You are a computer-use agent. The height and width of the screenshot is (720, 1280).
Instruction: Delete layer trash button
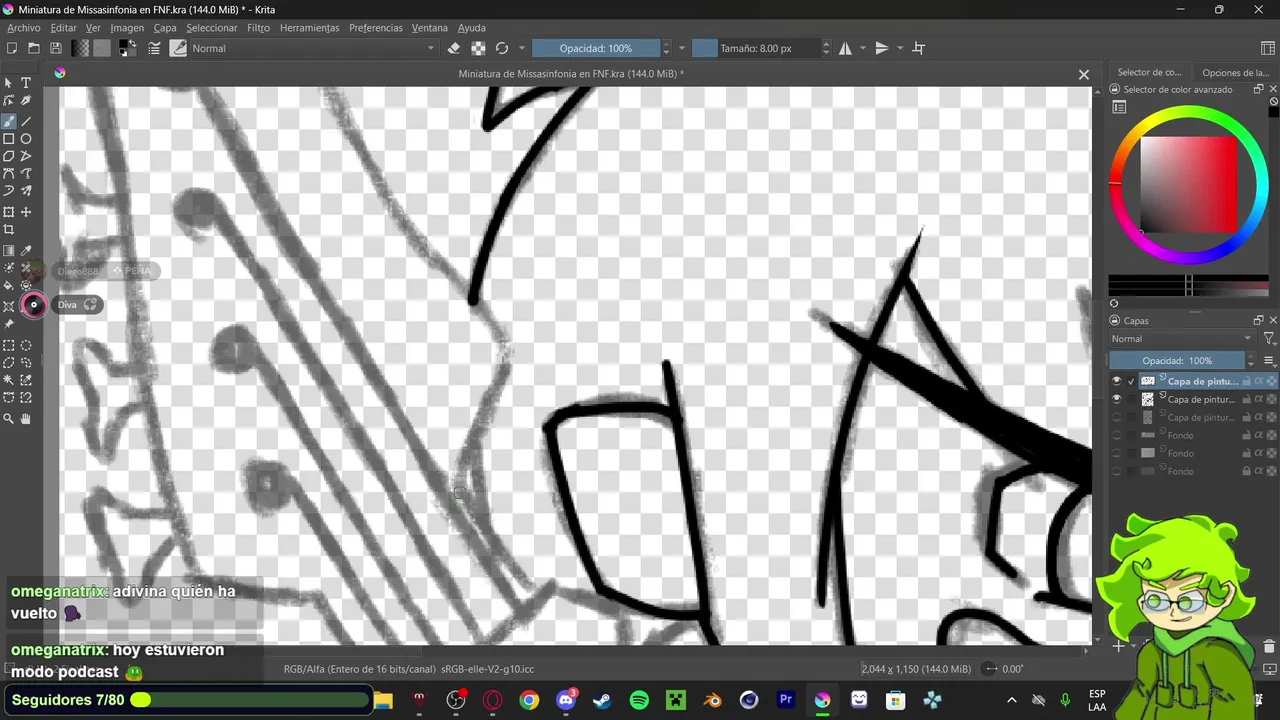pyautogui.click(x=1269, y=647)
